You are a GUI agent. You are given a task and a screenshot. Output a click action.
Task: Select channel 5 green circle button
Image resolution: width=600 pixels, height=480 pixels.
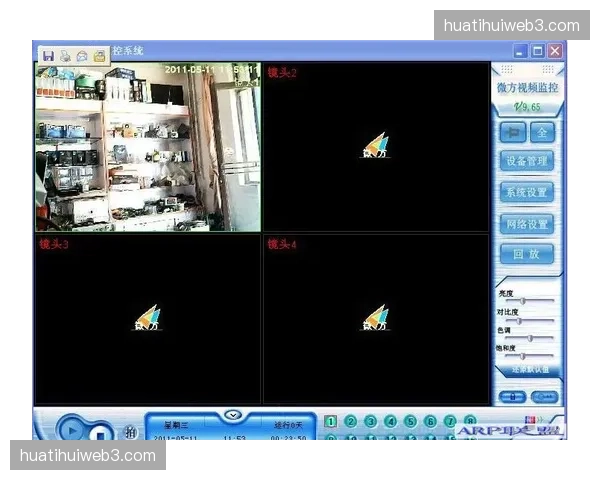click(x=410, y=422)
